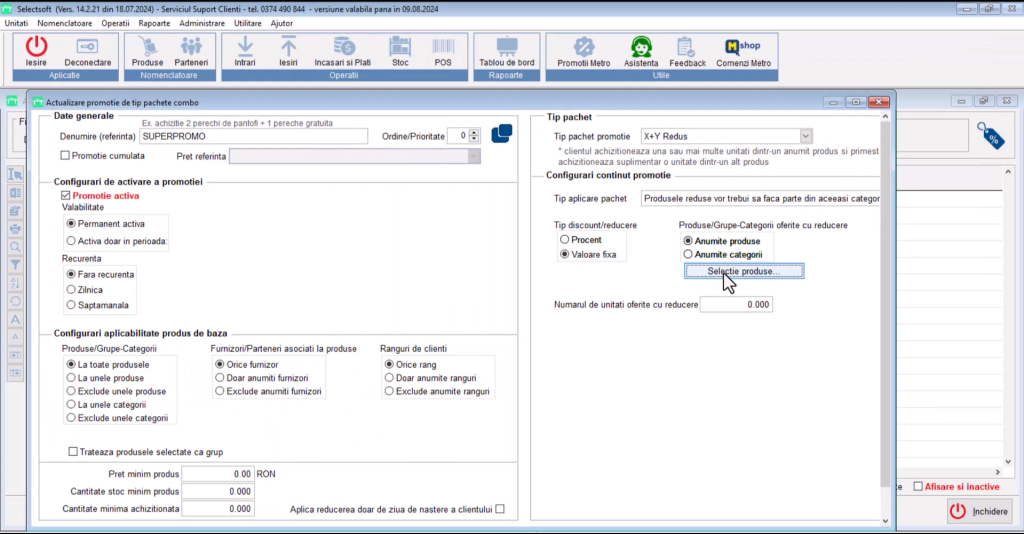Choose the Anumite categorii option

(688, 254)
